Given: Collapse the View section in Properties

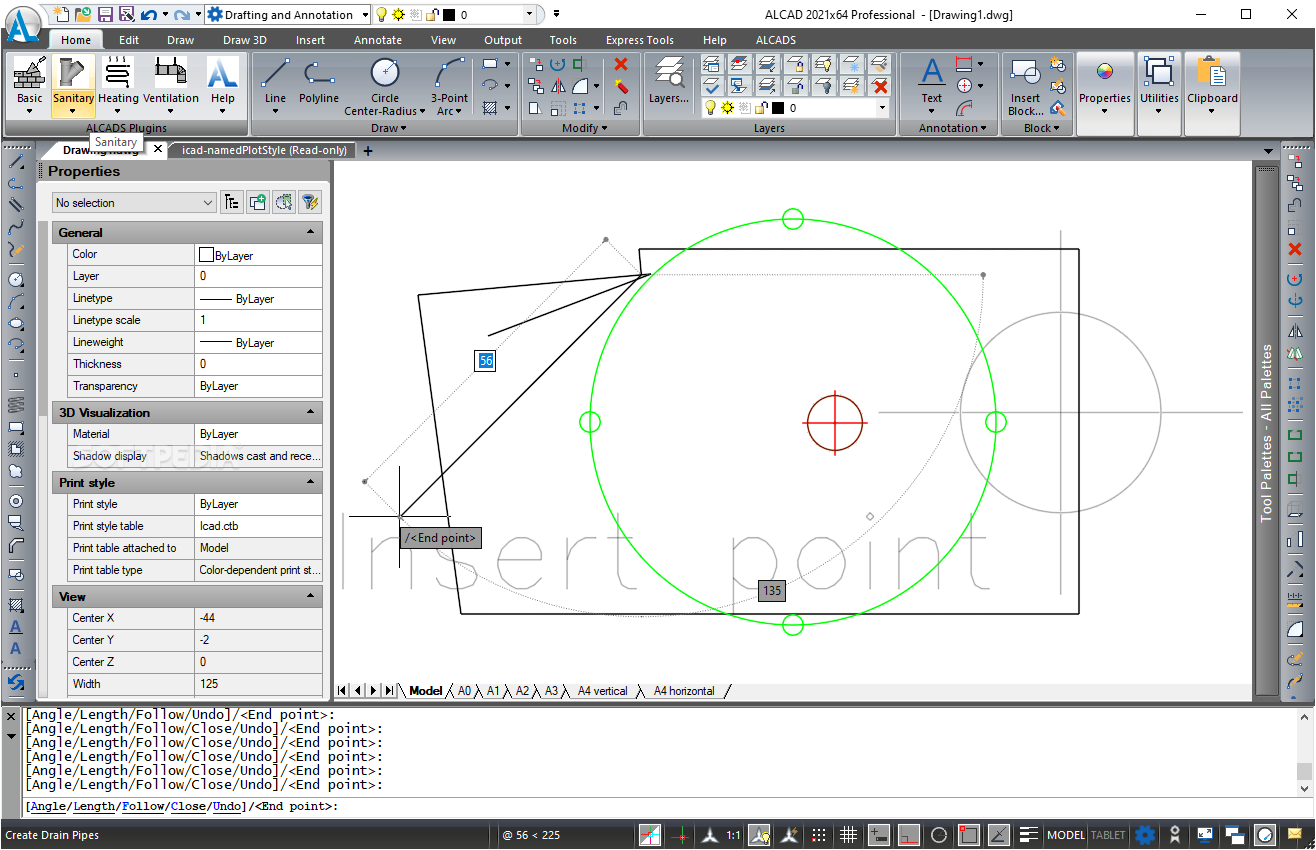Looking at the screenshot, I should point(311,596).
